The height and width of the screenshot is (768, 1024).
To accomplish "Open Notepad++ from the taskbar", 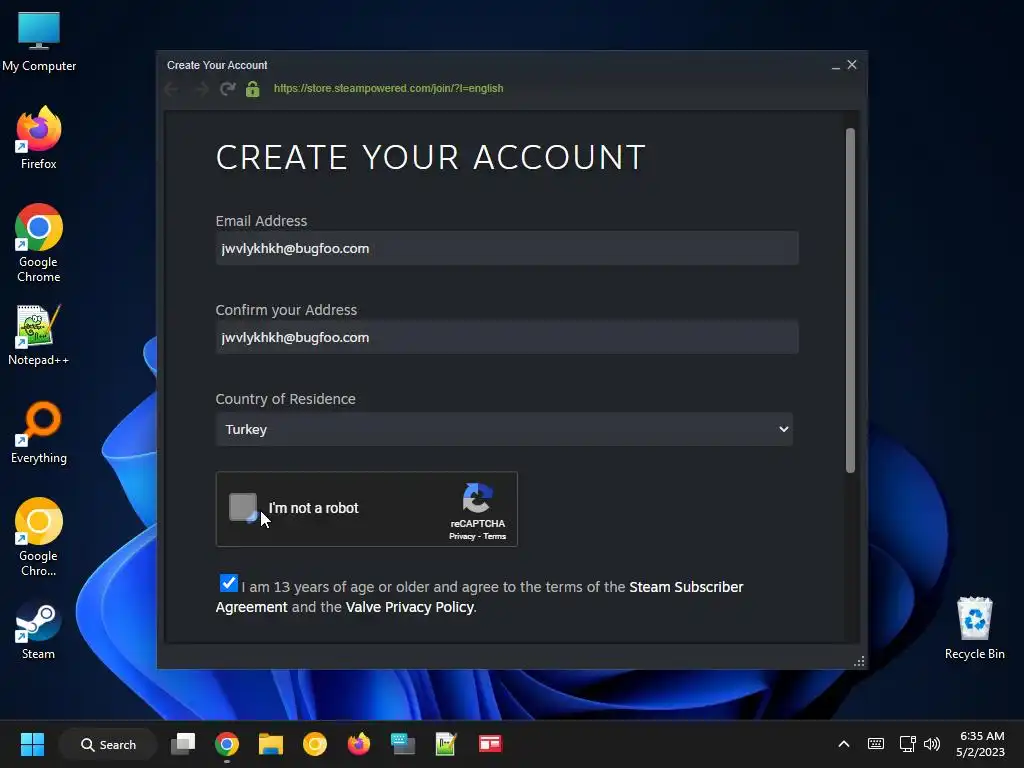I will pyautogui.click(x=446, y=744).
